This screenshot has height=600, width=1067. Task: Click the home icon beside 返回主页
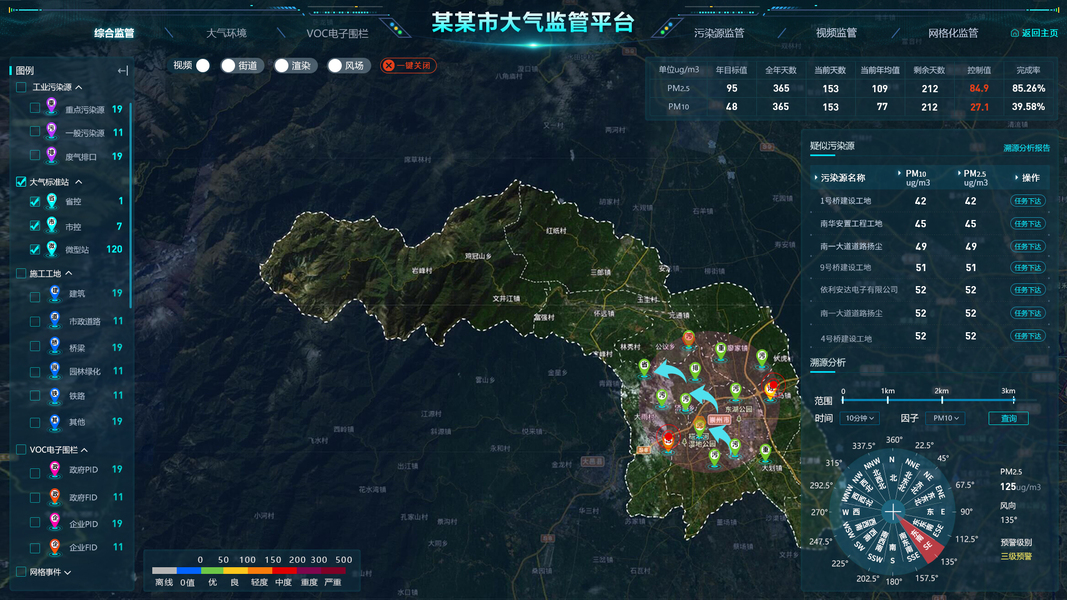pyautogui.click(x=1015, y=33)
